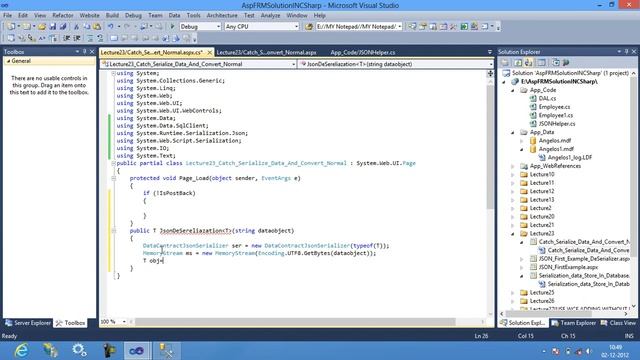The image size is (640, 360).
Task: Start debugging with the green play icon
Action: [172, 27]
